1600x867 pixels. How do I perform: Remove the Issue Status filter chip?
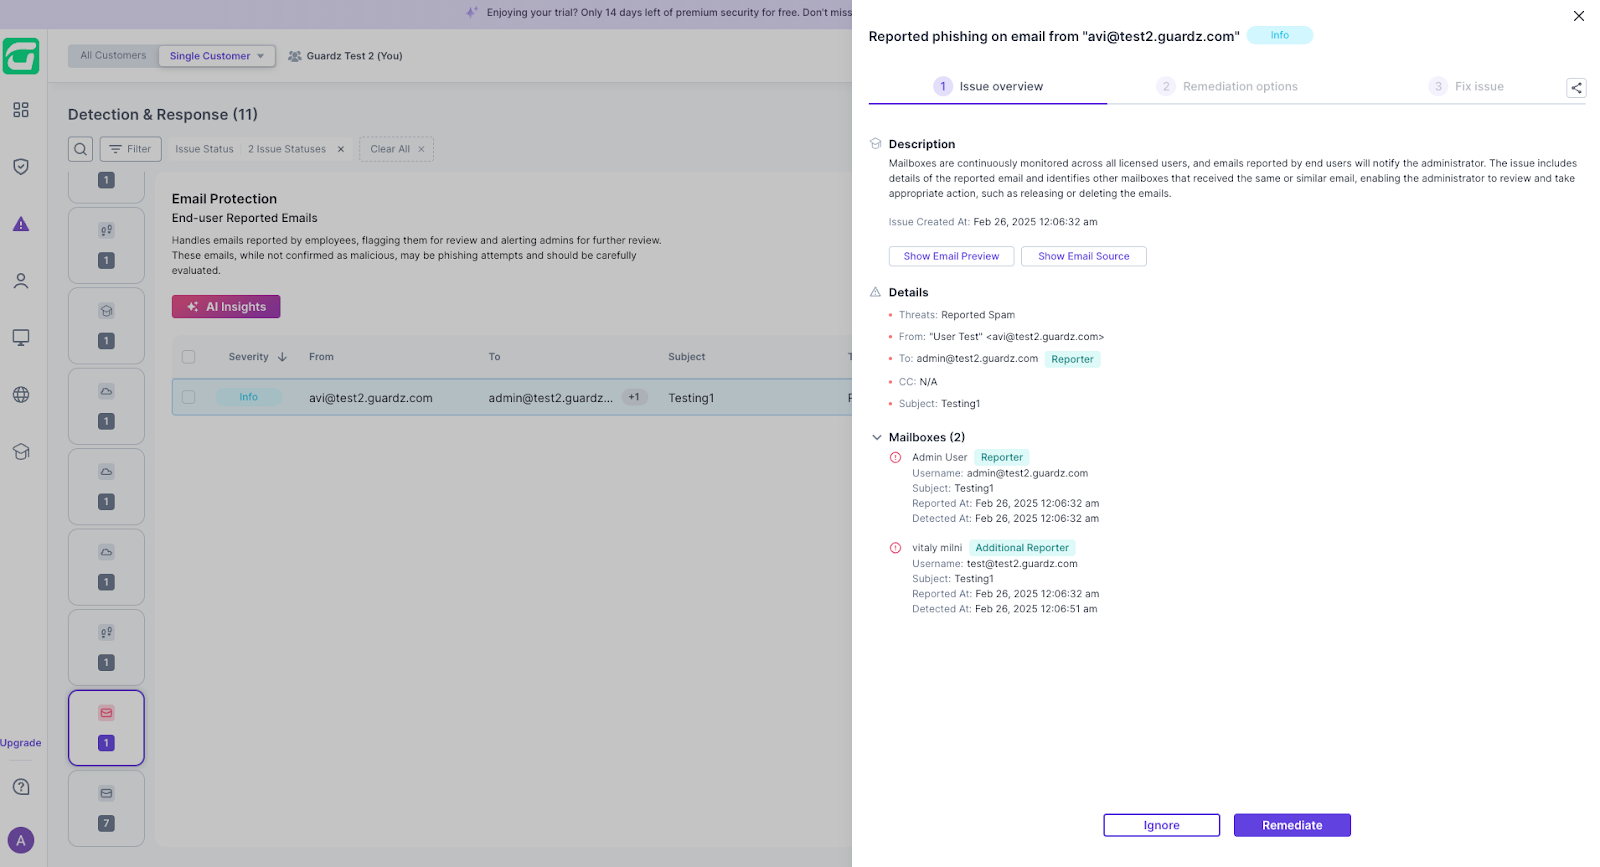pyautogui.click(x=341, y=149)
